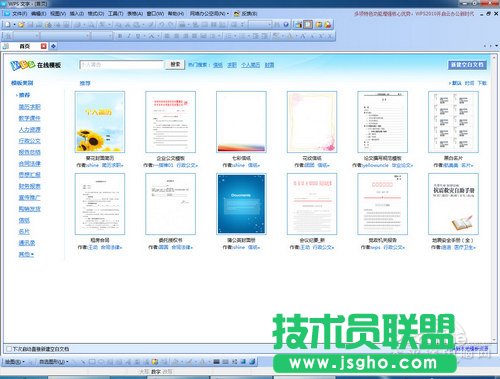
Task: Click the 3D style icon at the drawing toolbar end
Action: coord(252,362)
